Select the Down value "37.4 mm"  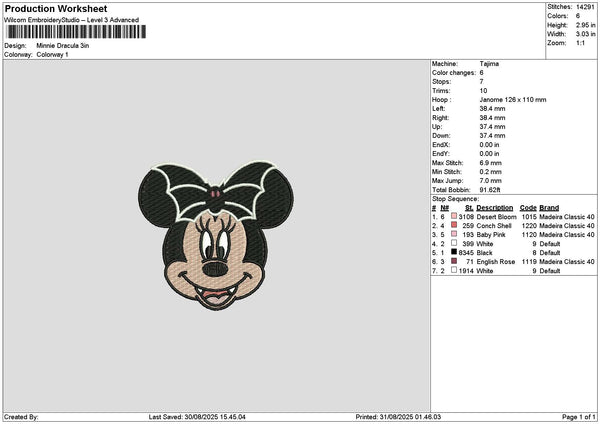[492, 135]
